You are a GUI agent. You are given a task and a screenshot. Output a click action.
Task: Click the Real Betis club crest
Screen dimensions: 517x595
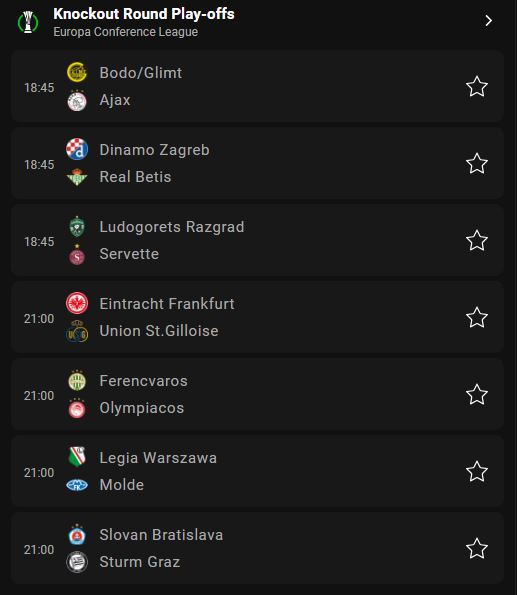pos(77,177)
